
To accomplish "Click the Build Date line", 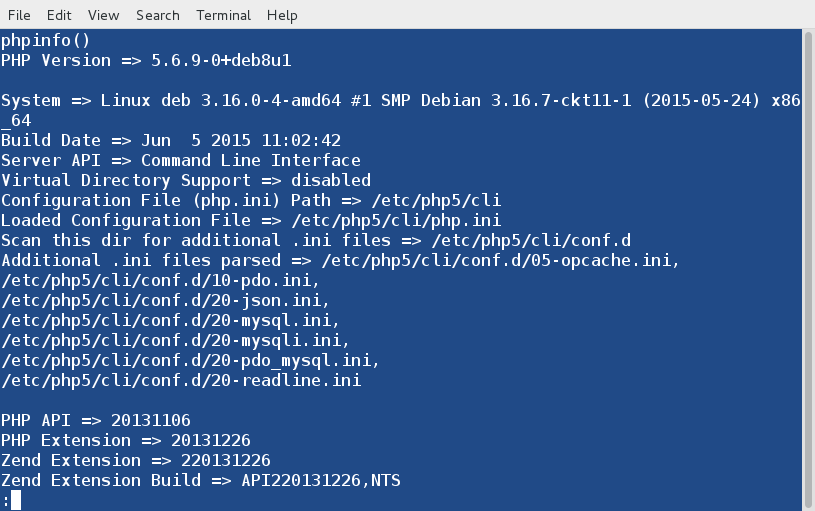I will pyautogui.click(x=170, y=140).
